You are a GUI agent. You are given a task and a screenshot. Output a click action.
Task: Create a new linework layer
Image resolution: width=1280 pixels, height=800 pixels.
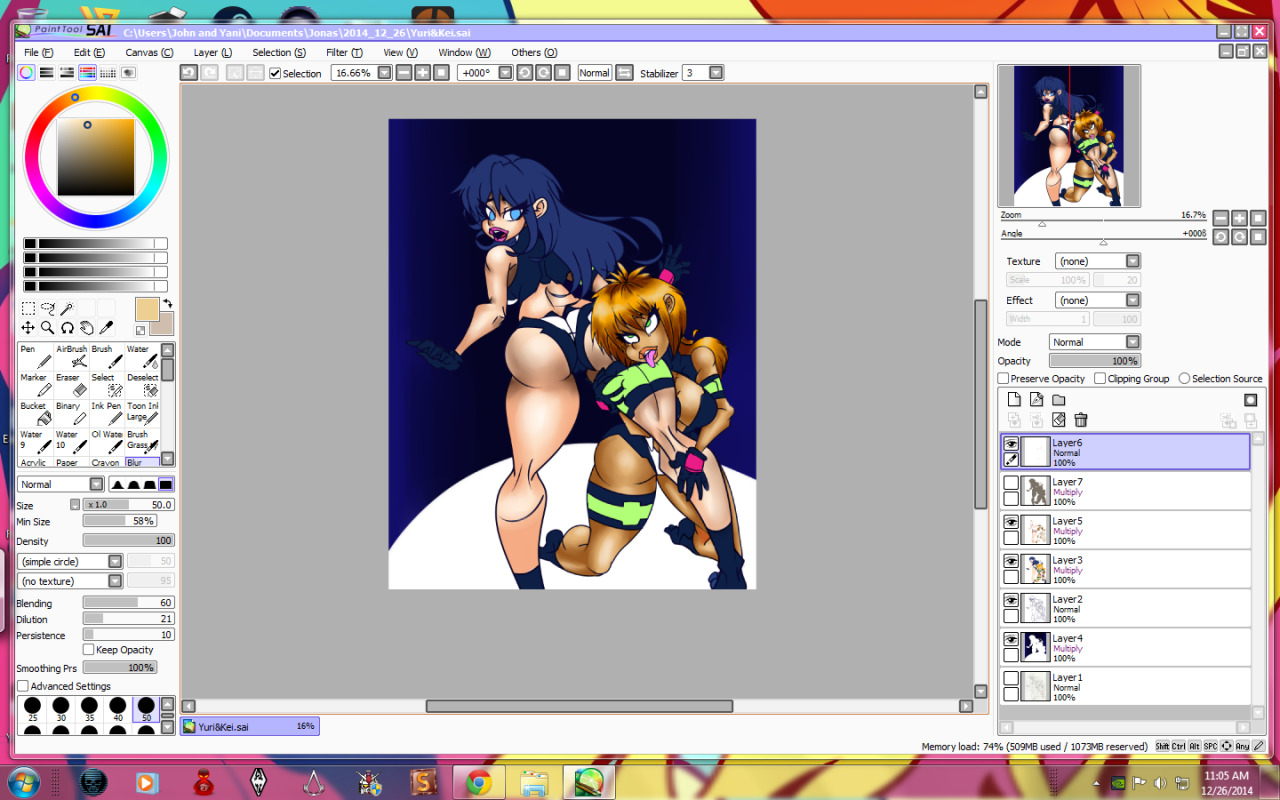(x=1036, y=400)
